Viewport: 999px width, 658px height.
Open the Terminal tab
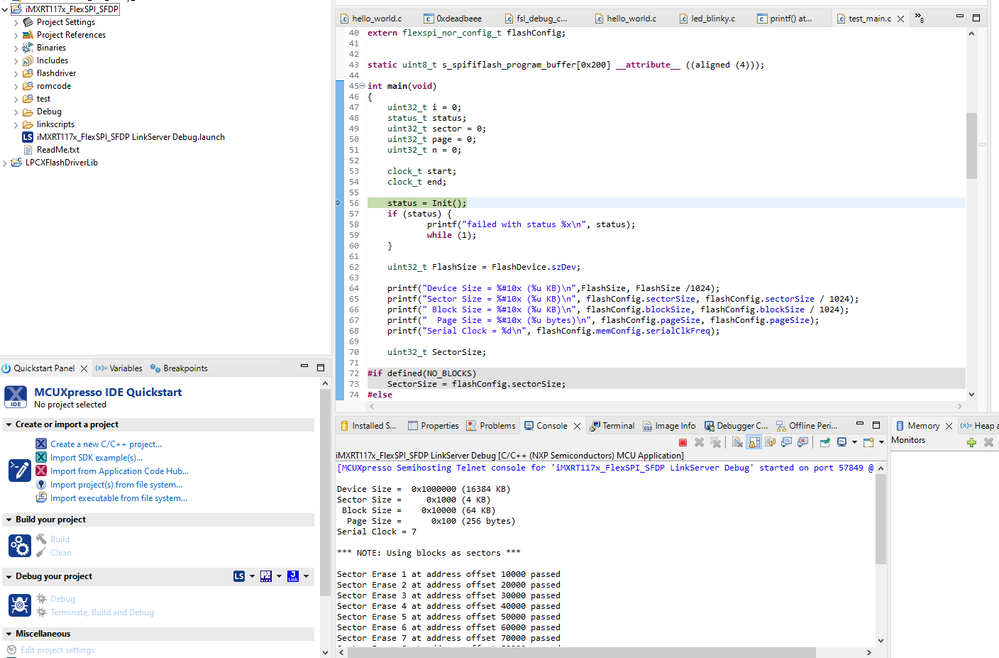point(617,426)
